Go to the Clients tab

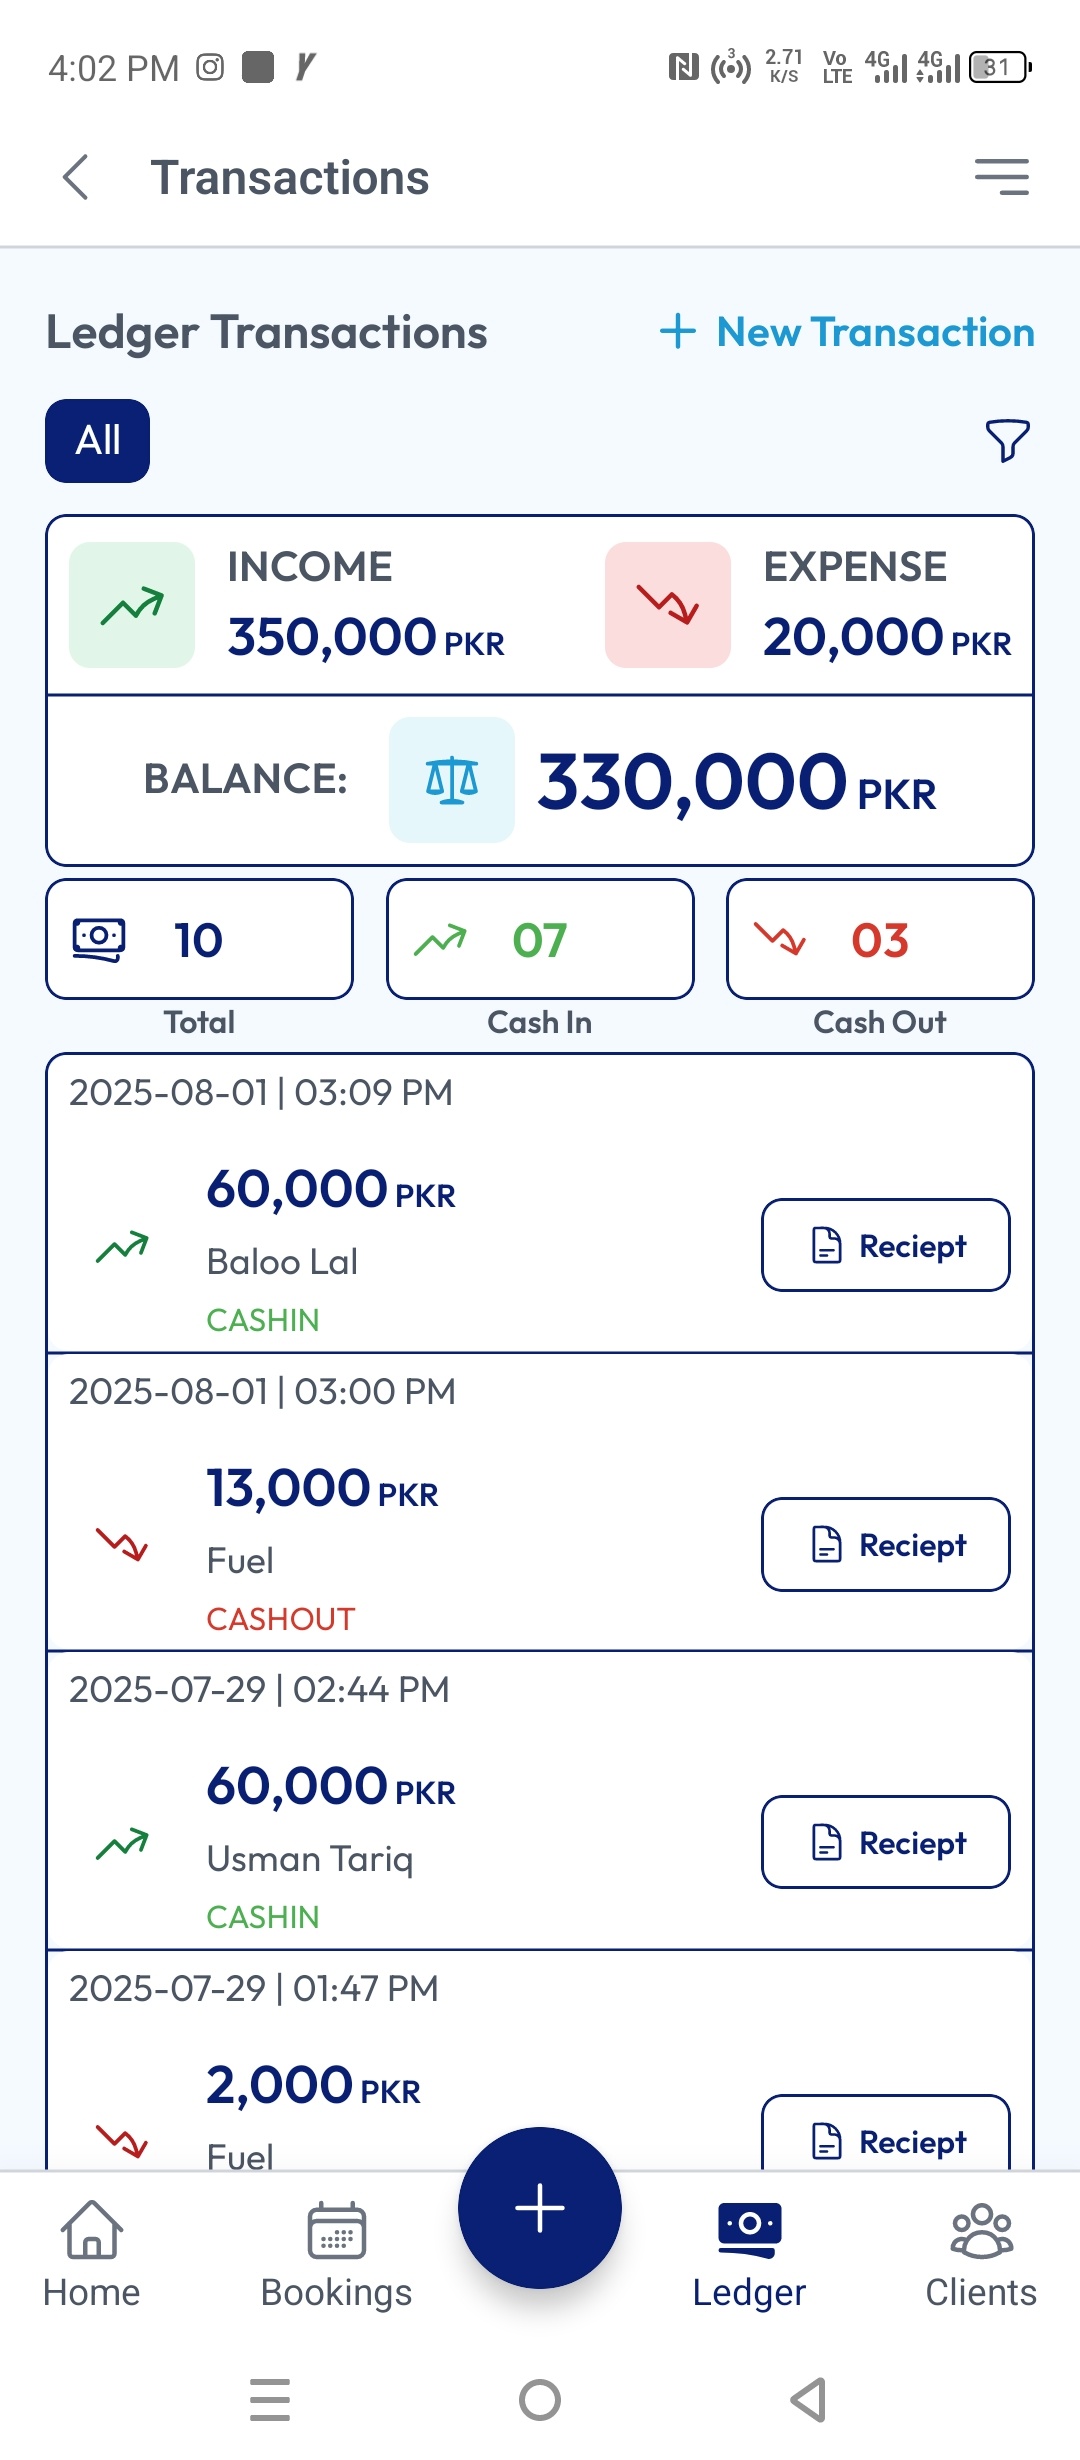tap(981, 2255)
